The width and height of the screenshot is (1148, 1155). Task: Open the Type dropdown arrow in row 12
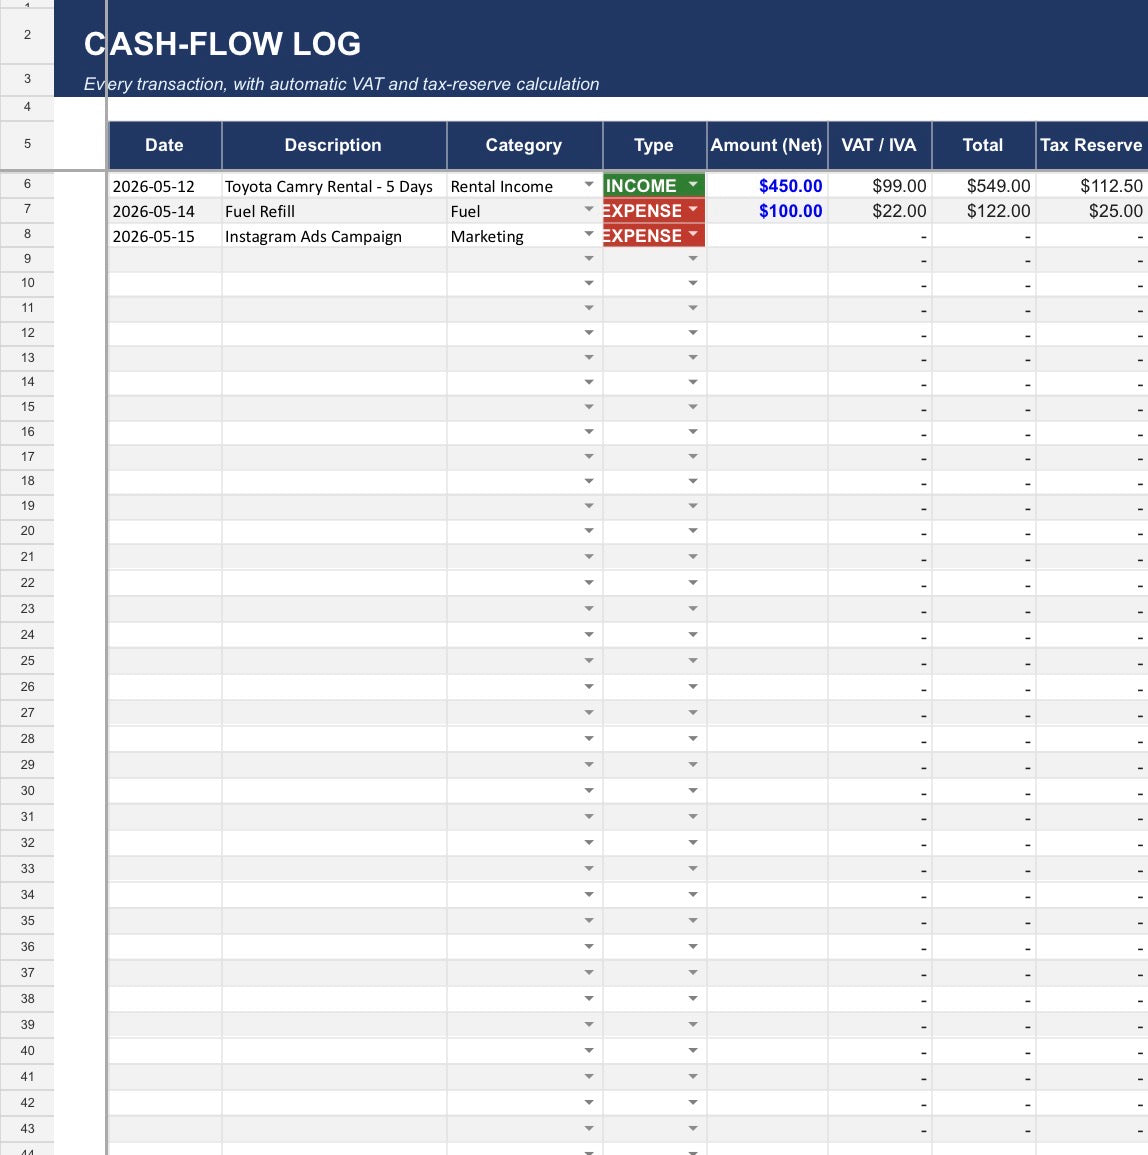point(693,333)
